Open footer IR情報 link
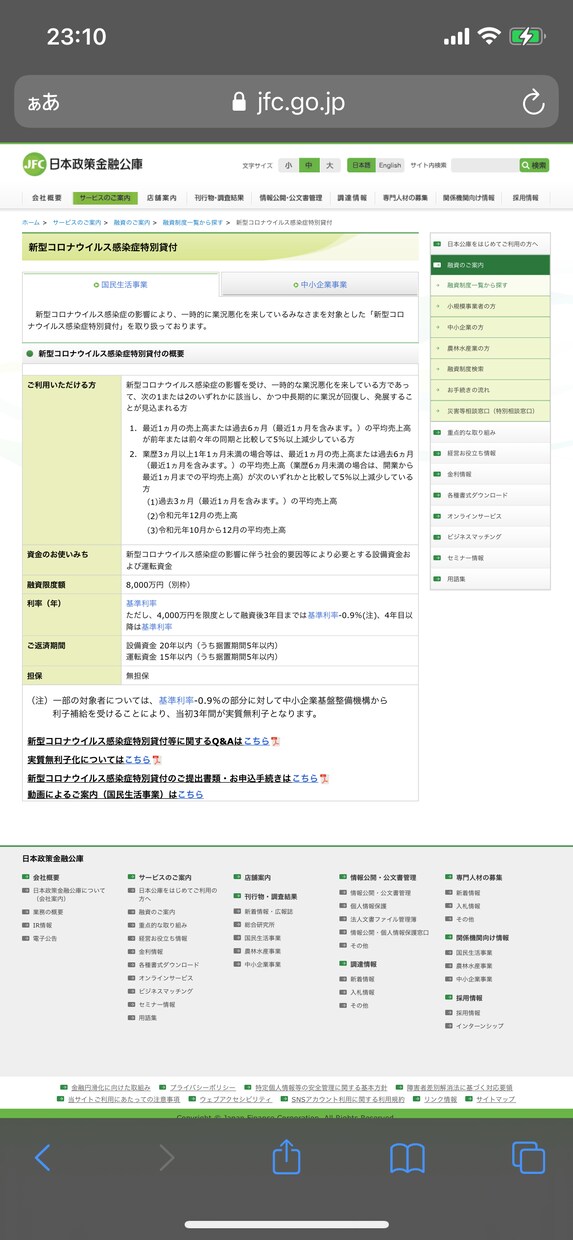 (43, 926)
